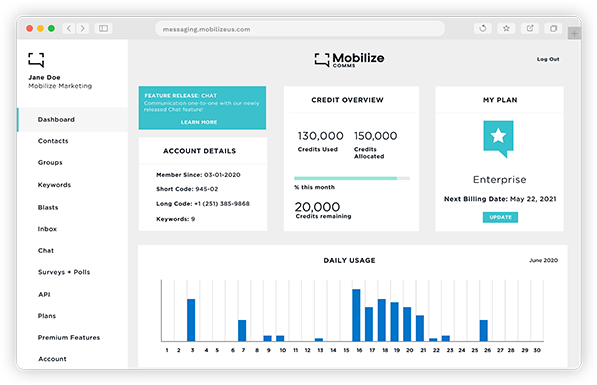Screen dimensions: 597x385
Task: Toggle the browser sidebar icon
Action: click(x=104, y=29)
